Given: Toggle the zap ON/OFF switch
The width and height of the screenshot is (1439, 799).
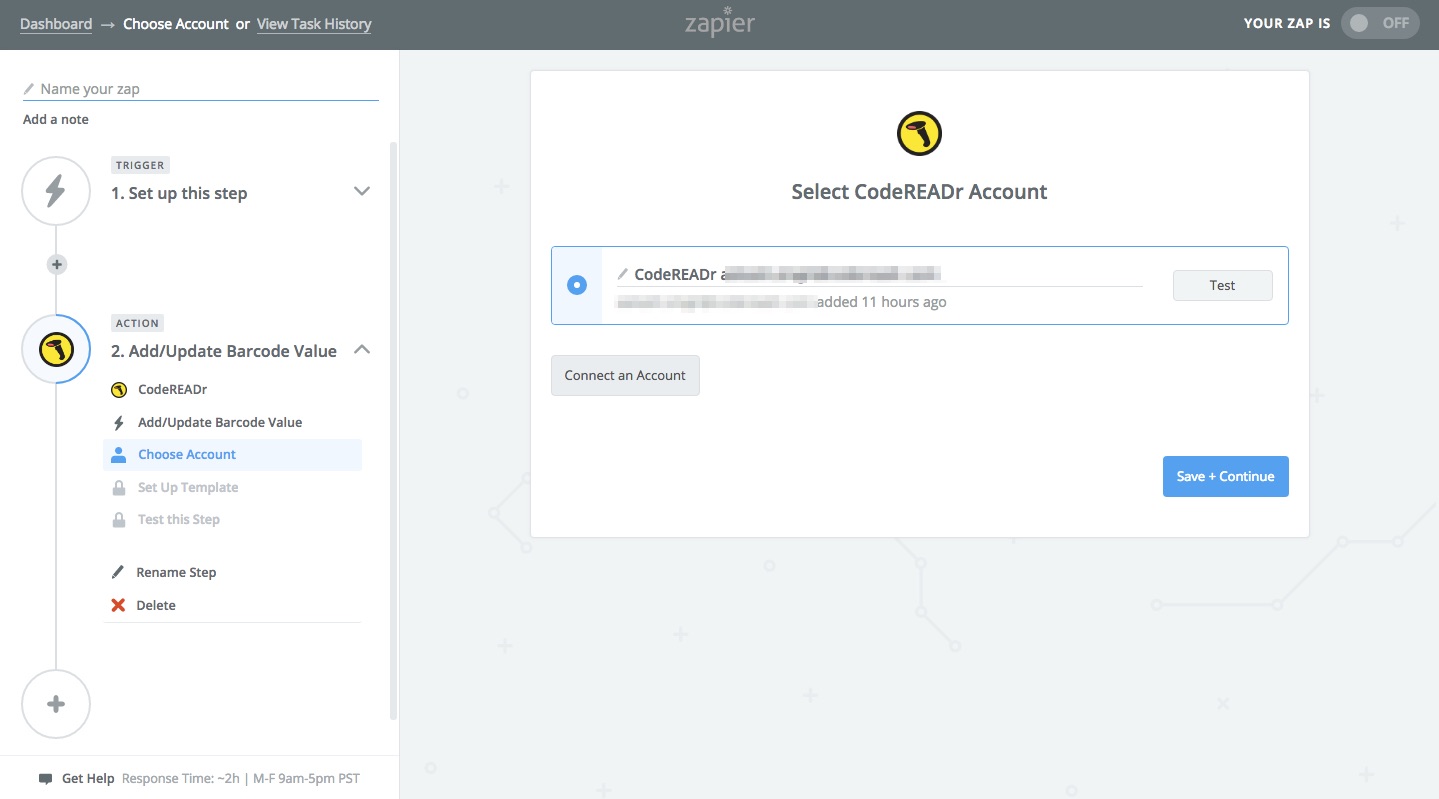Looking at the screenshot, I should 1380,23.
